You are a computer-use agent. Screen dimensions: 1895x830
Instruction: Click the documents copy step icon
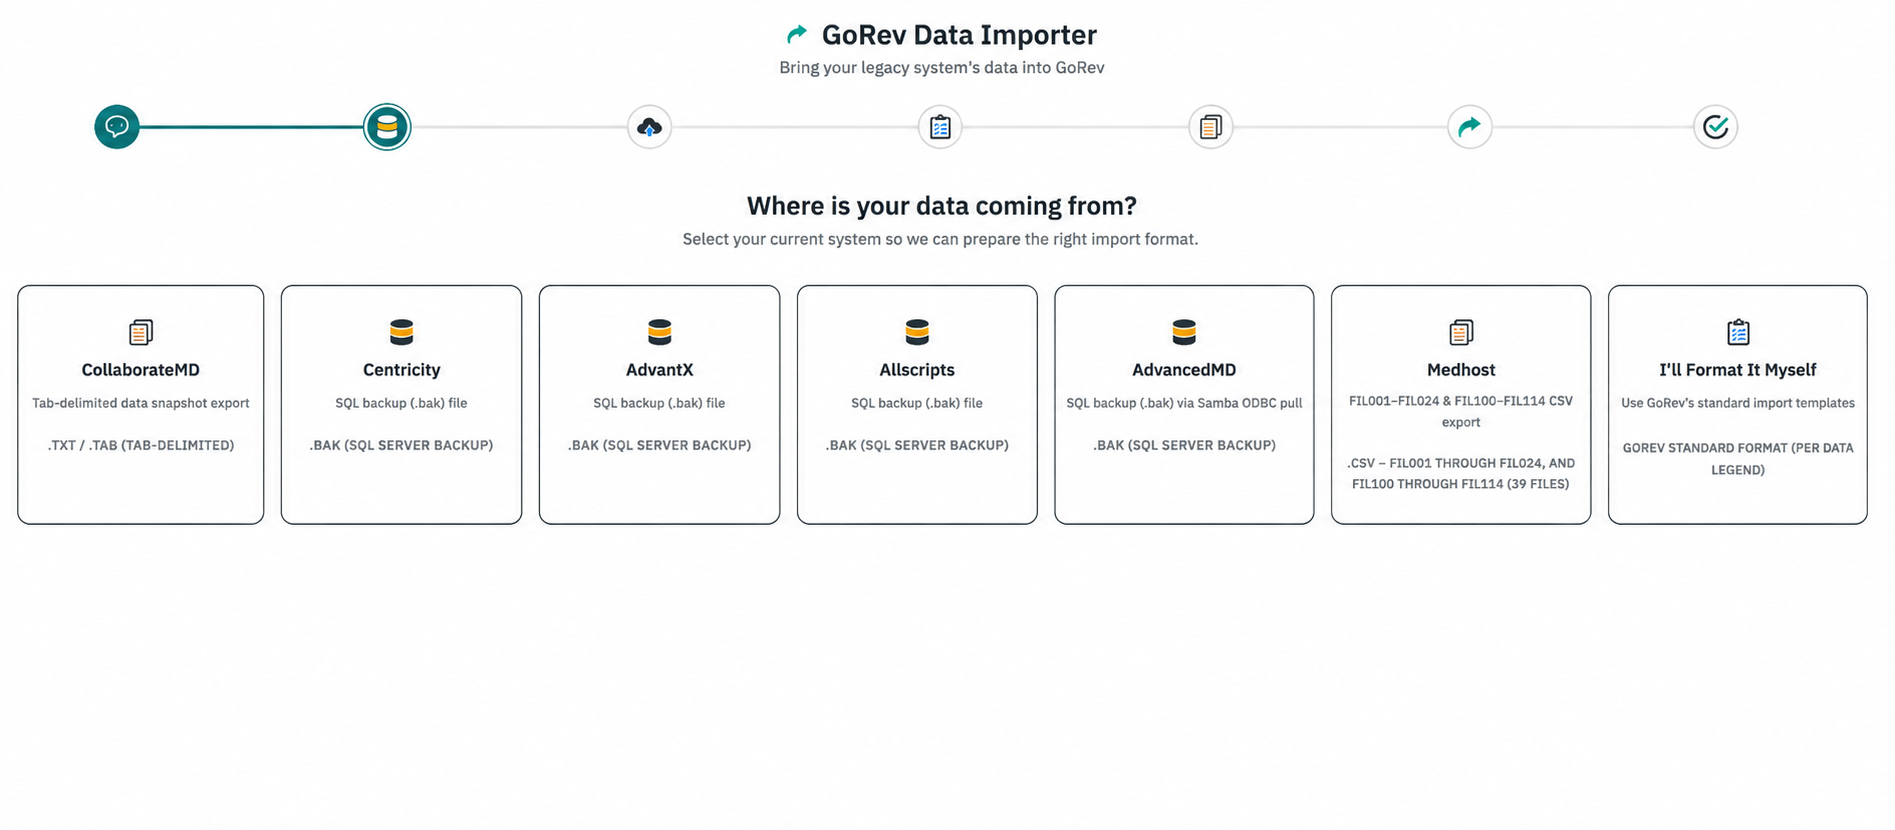click(1211, 127)
